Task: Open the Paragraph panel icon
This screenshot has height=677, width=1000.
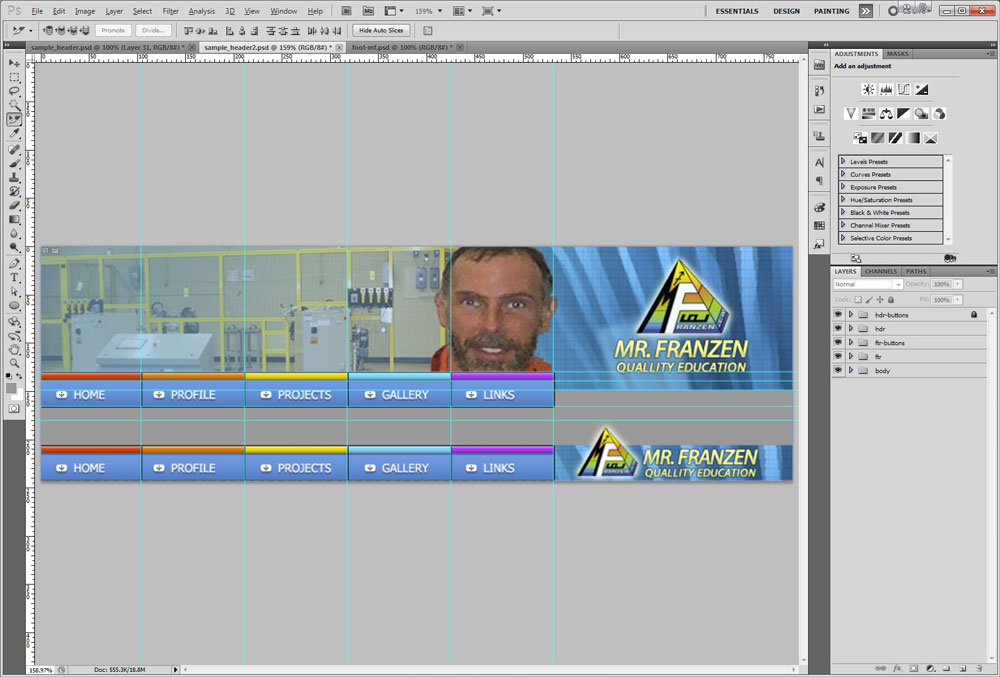Action: [820, 181]
